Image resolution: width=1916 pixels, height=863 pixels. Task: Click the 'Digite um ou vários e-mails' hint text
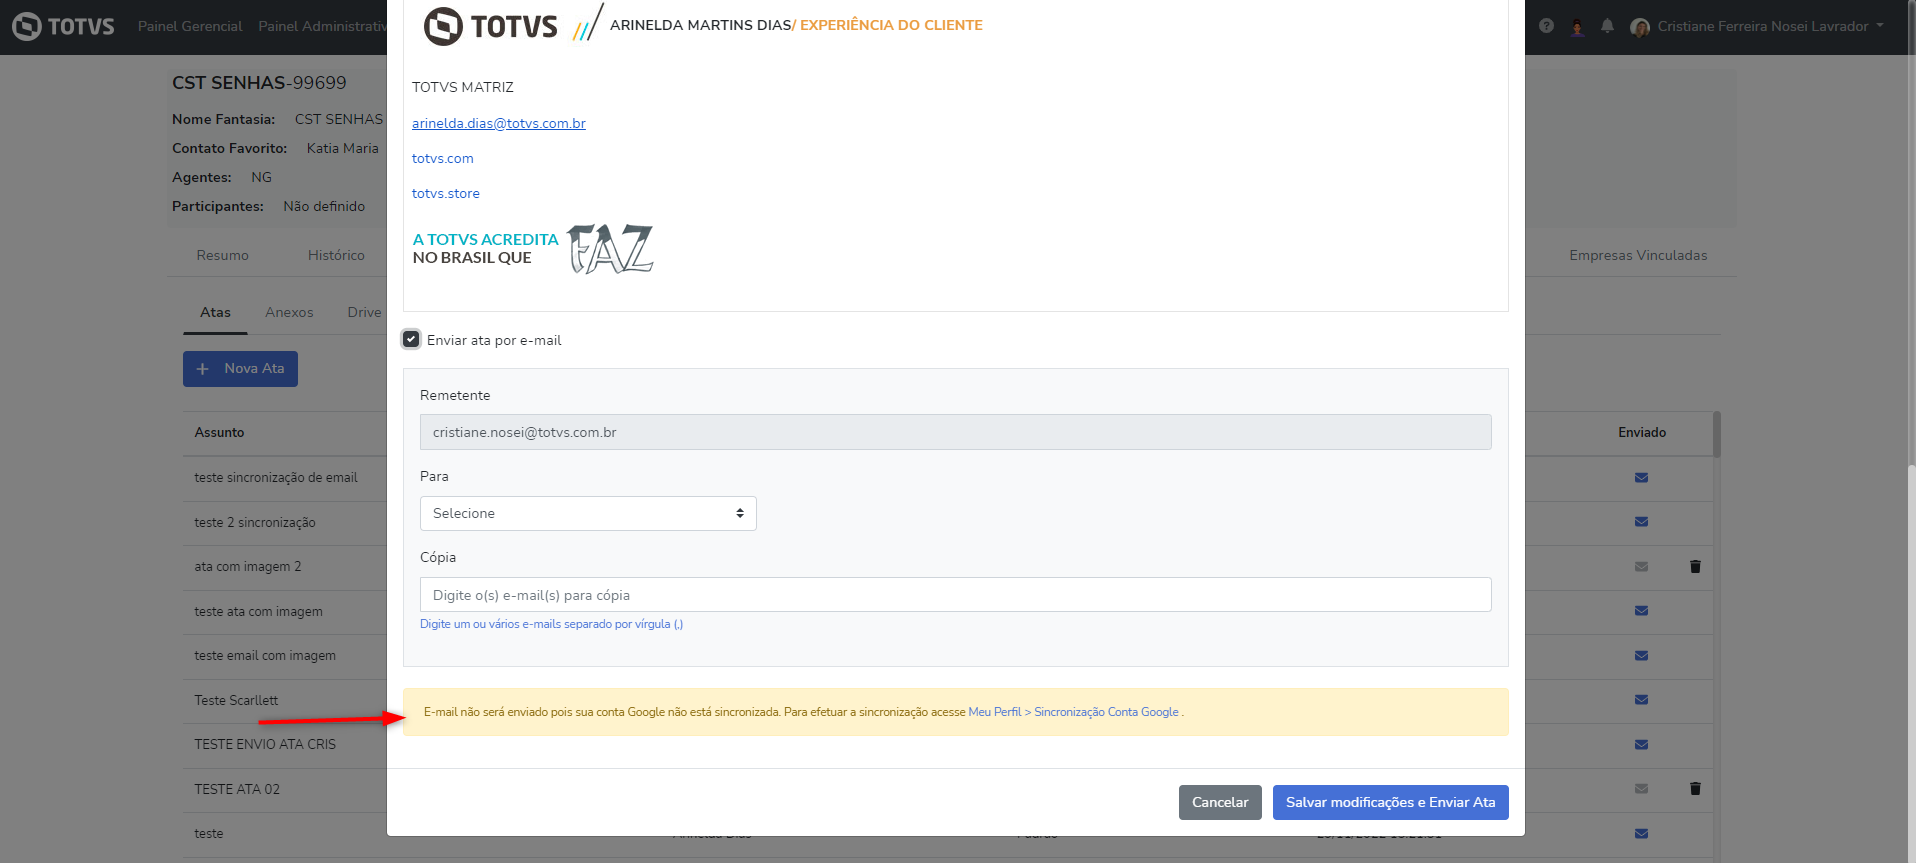pyautogui.click(x=551, y=624)
